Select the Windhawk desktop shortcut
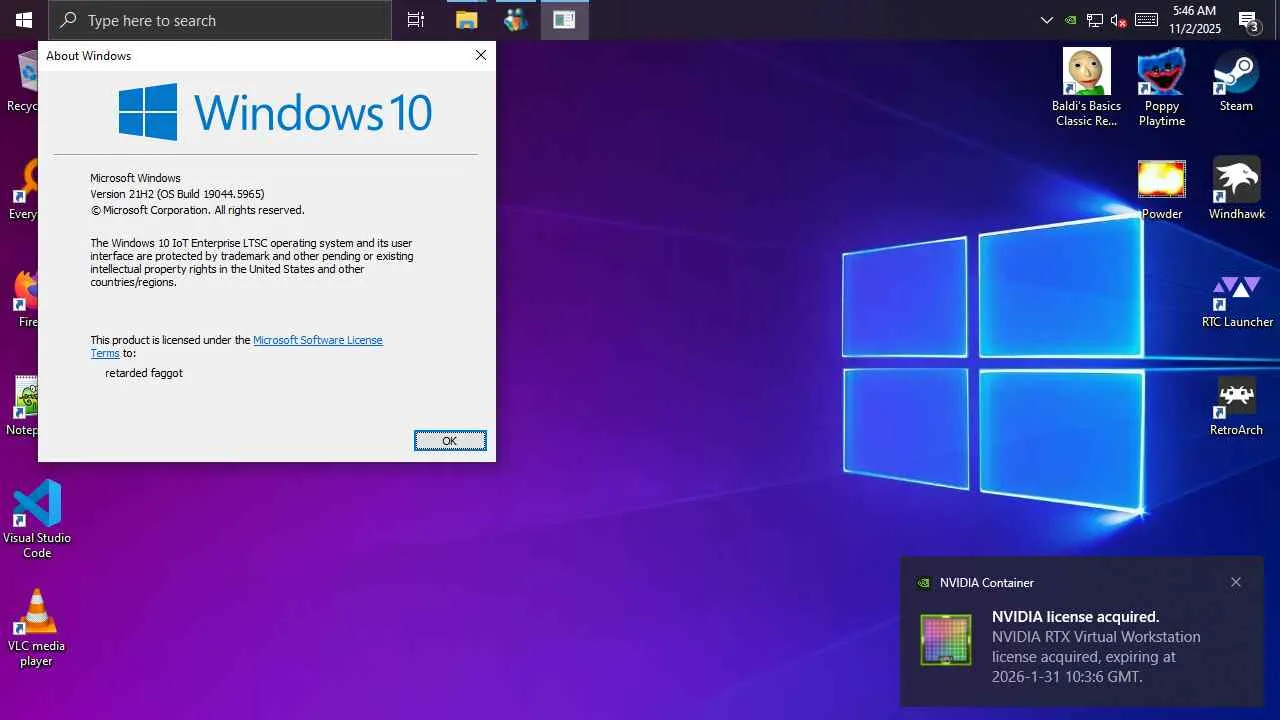Screen dimensions: 1280x720 (1237, 189)
